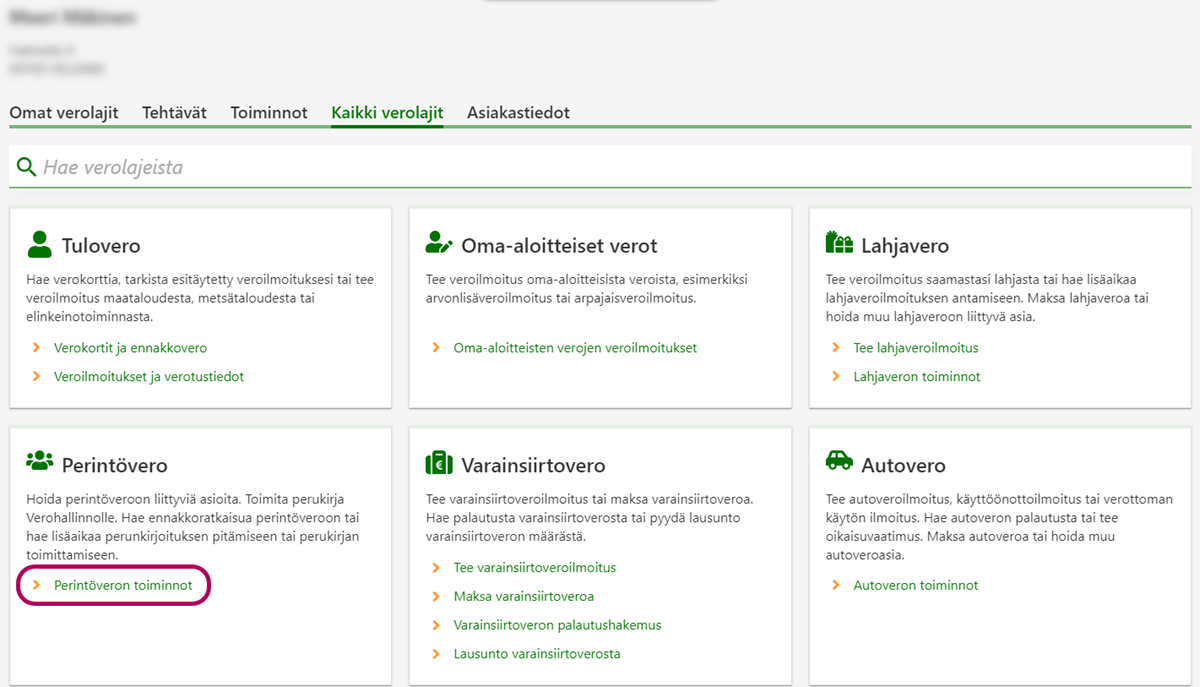Viewport: 1200px width, 687px height.
Task: Select the Toiminnot tab
Action: 269,113
